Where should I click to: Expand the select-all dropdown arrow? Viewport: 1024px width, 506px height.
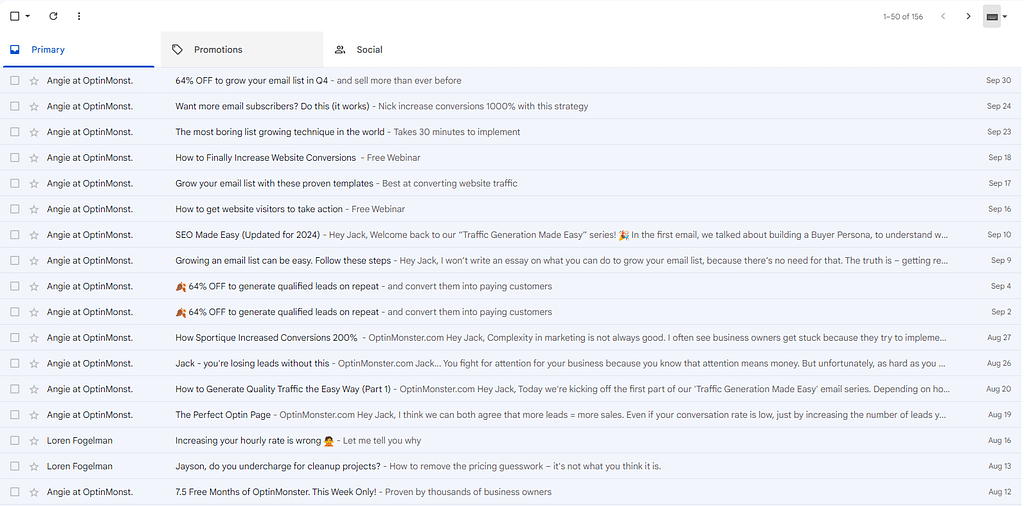[28, 17]
